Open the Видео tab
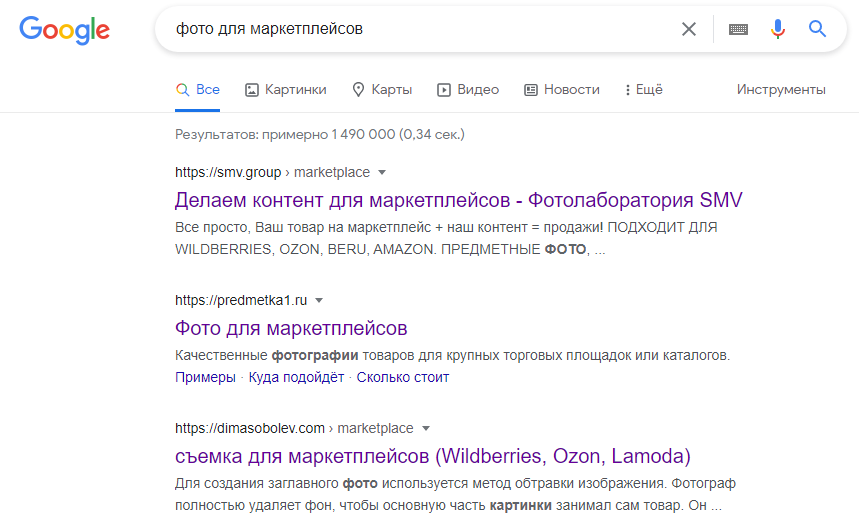 tap(468, 90)
